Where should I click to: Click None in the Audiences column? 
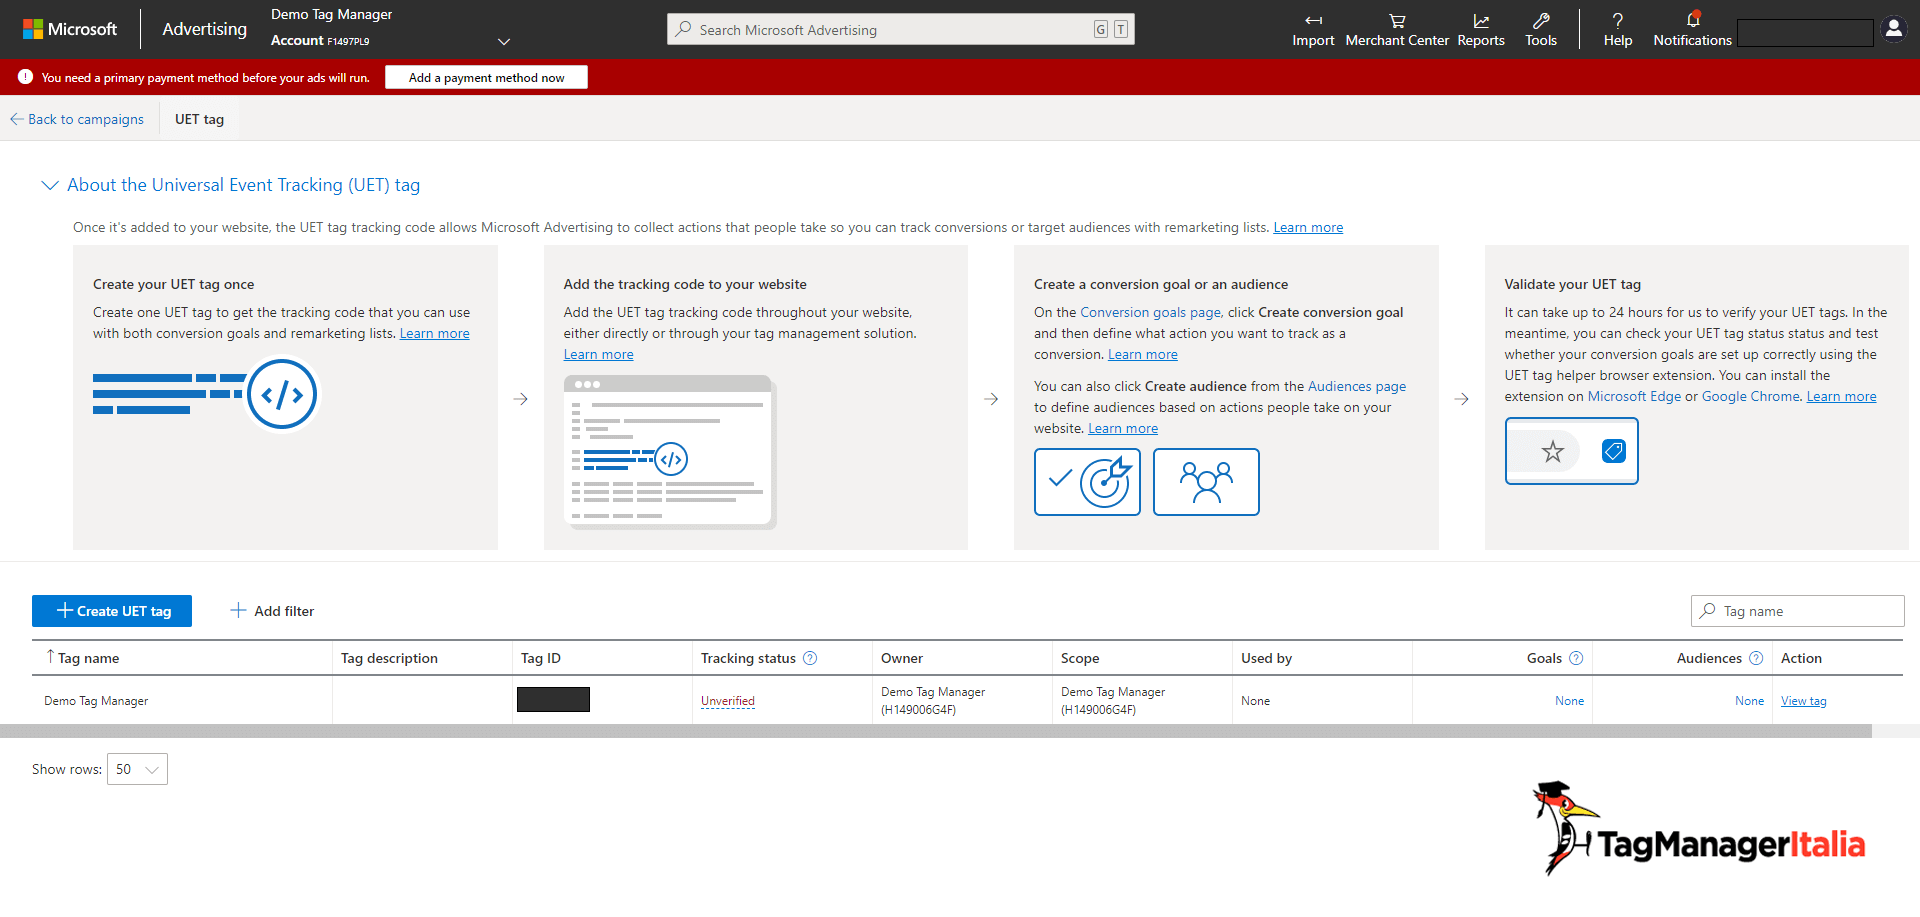coord(1749,701)
